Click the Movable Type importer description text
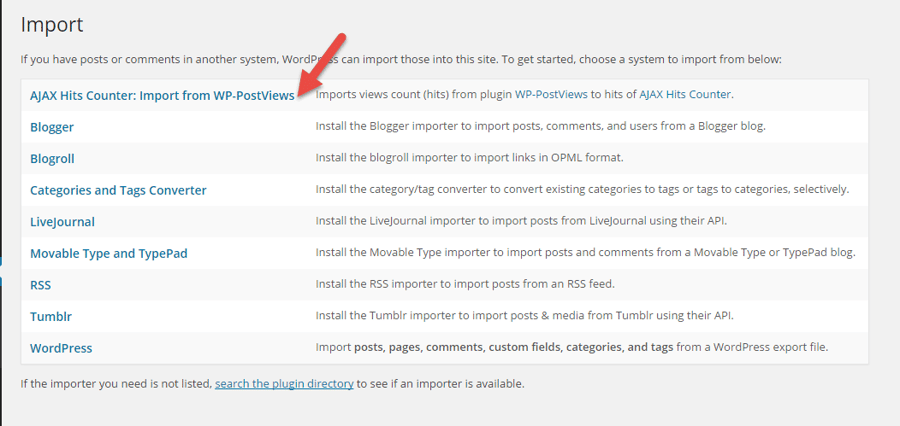Image resolution: width=900 pixels, height=426 pixels. pyautogui.click(x=585, y=253)
